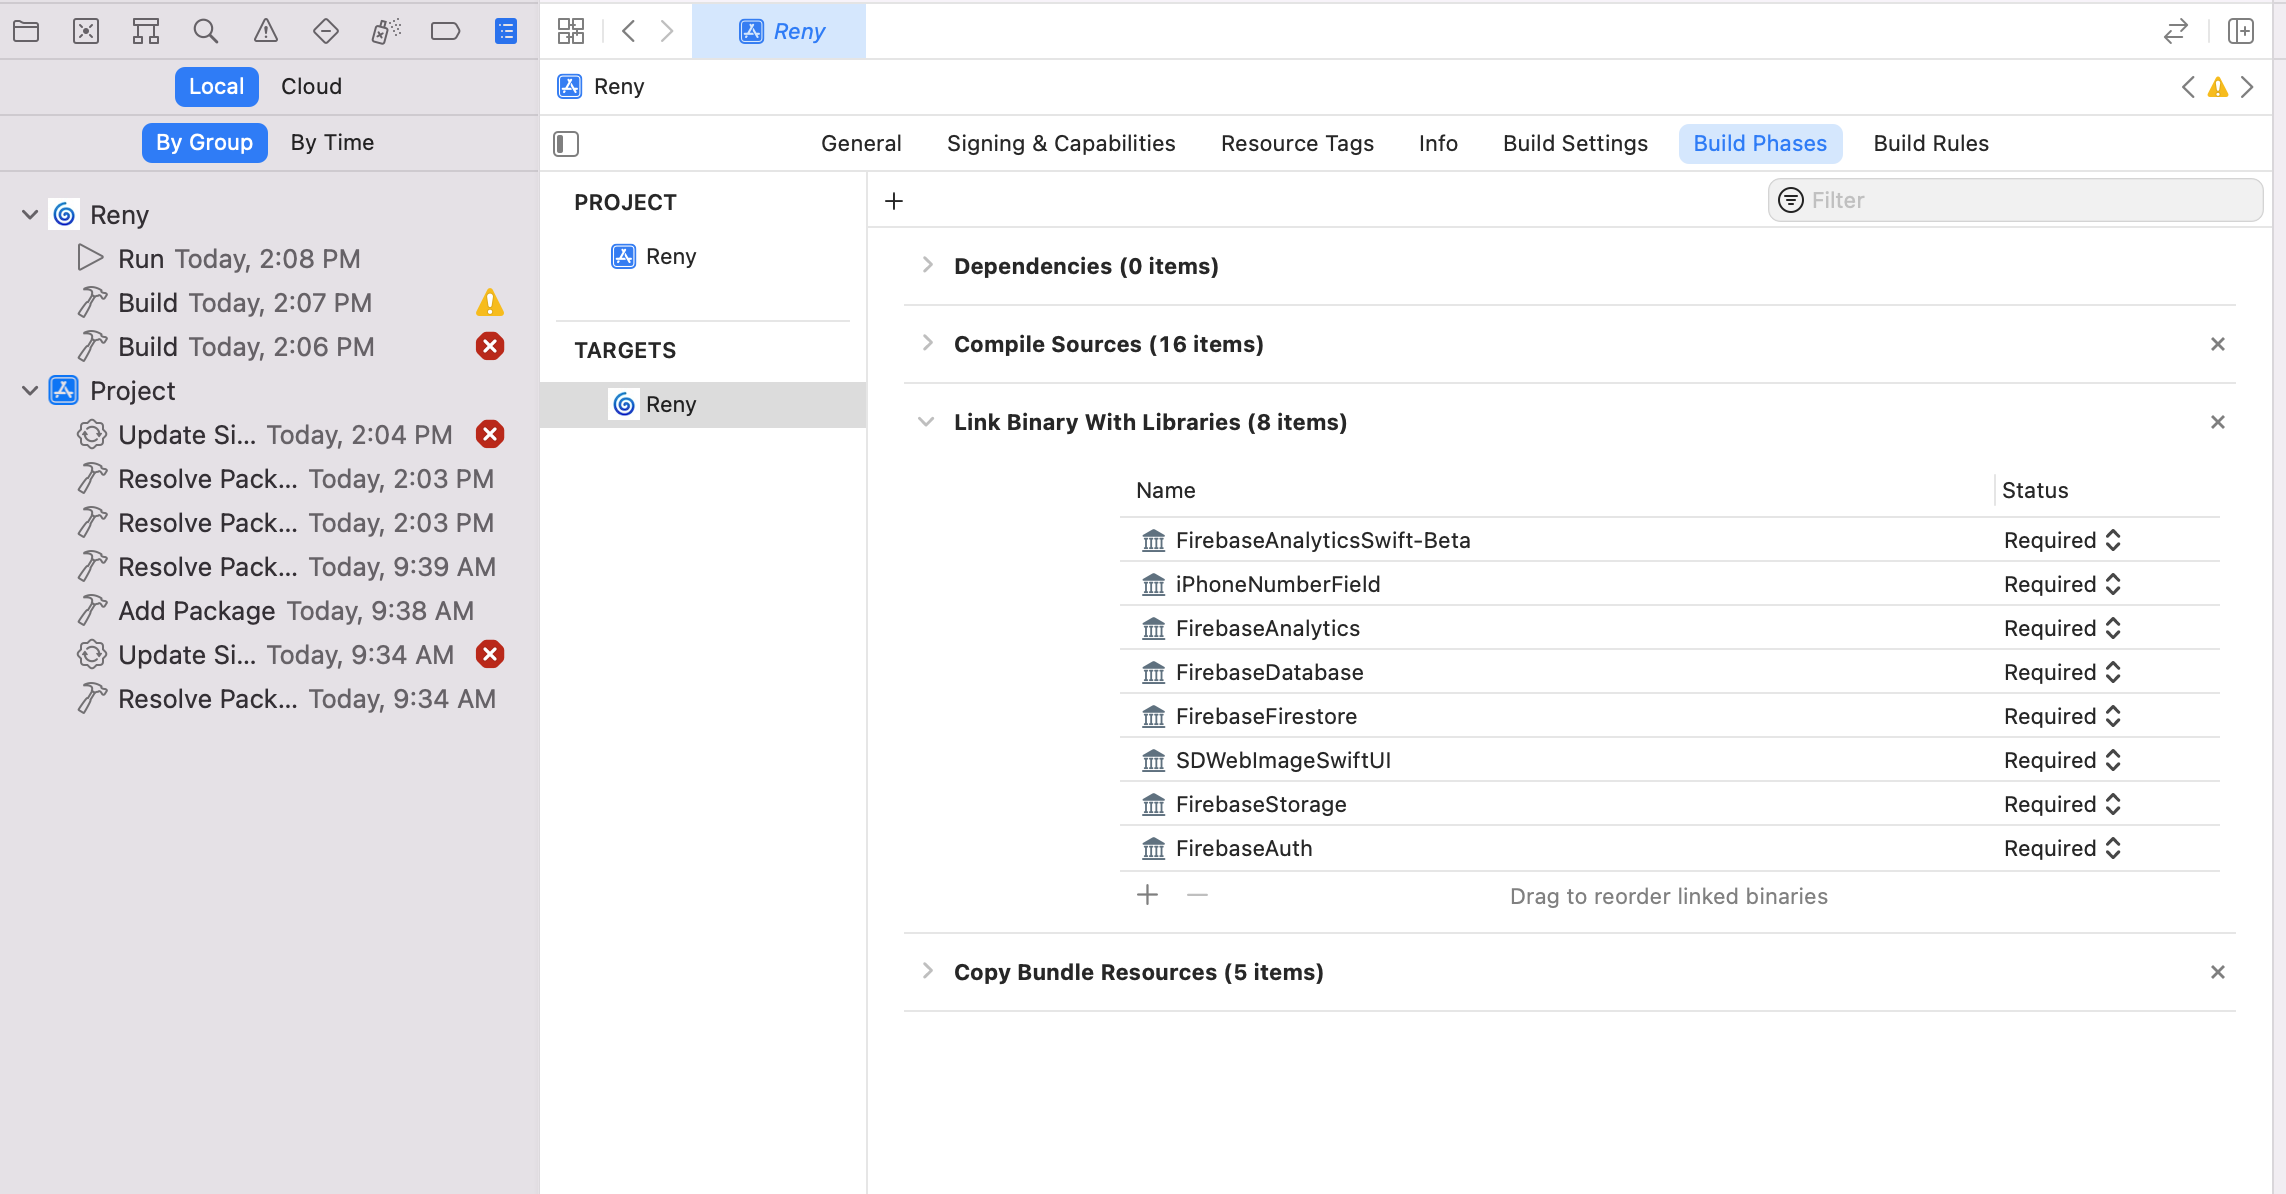Add a new build phase
Viewport: 2286px width, 1194px height.
click(894, 201)
